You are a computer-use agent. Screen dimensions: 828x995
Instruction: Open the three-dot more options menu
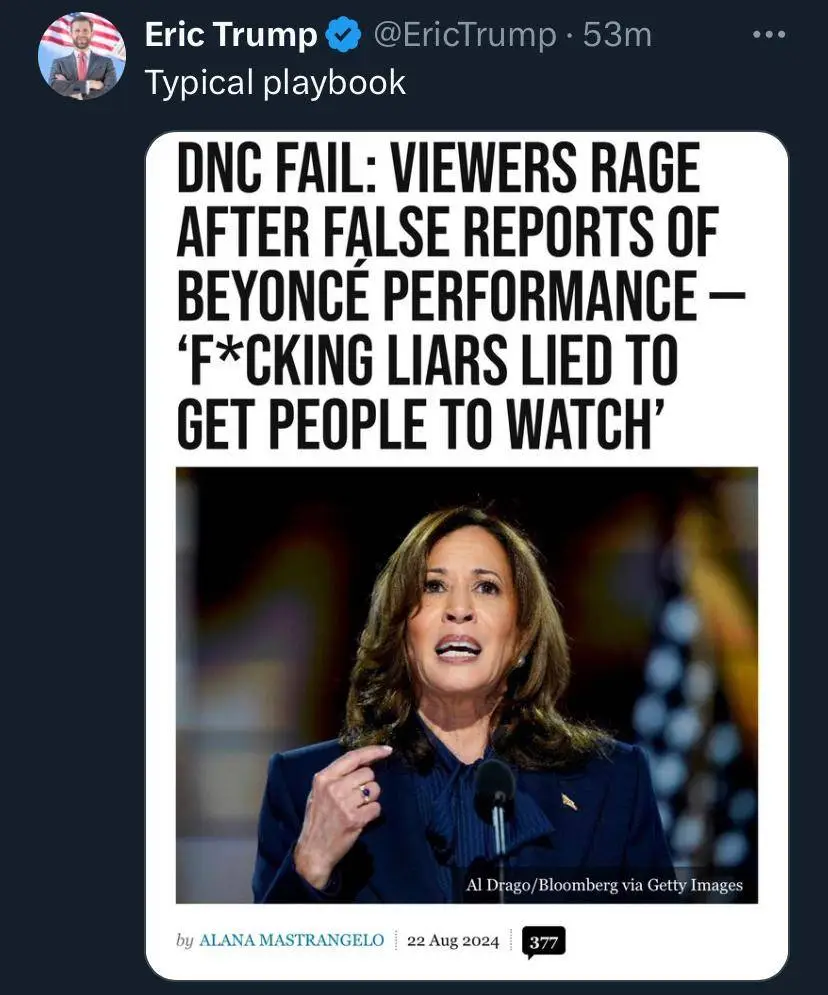[769, 35]
